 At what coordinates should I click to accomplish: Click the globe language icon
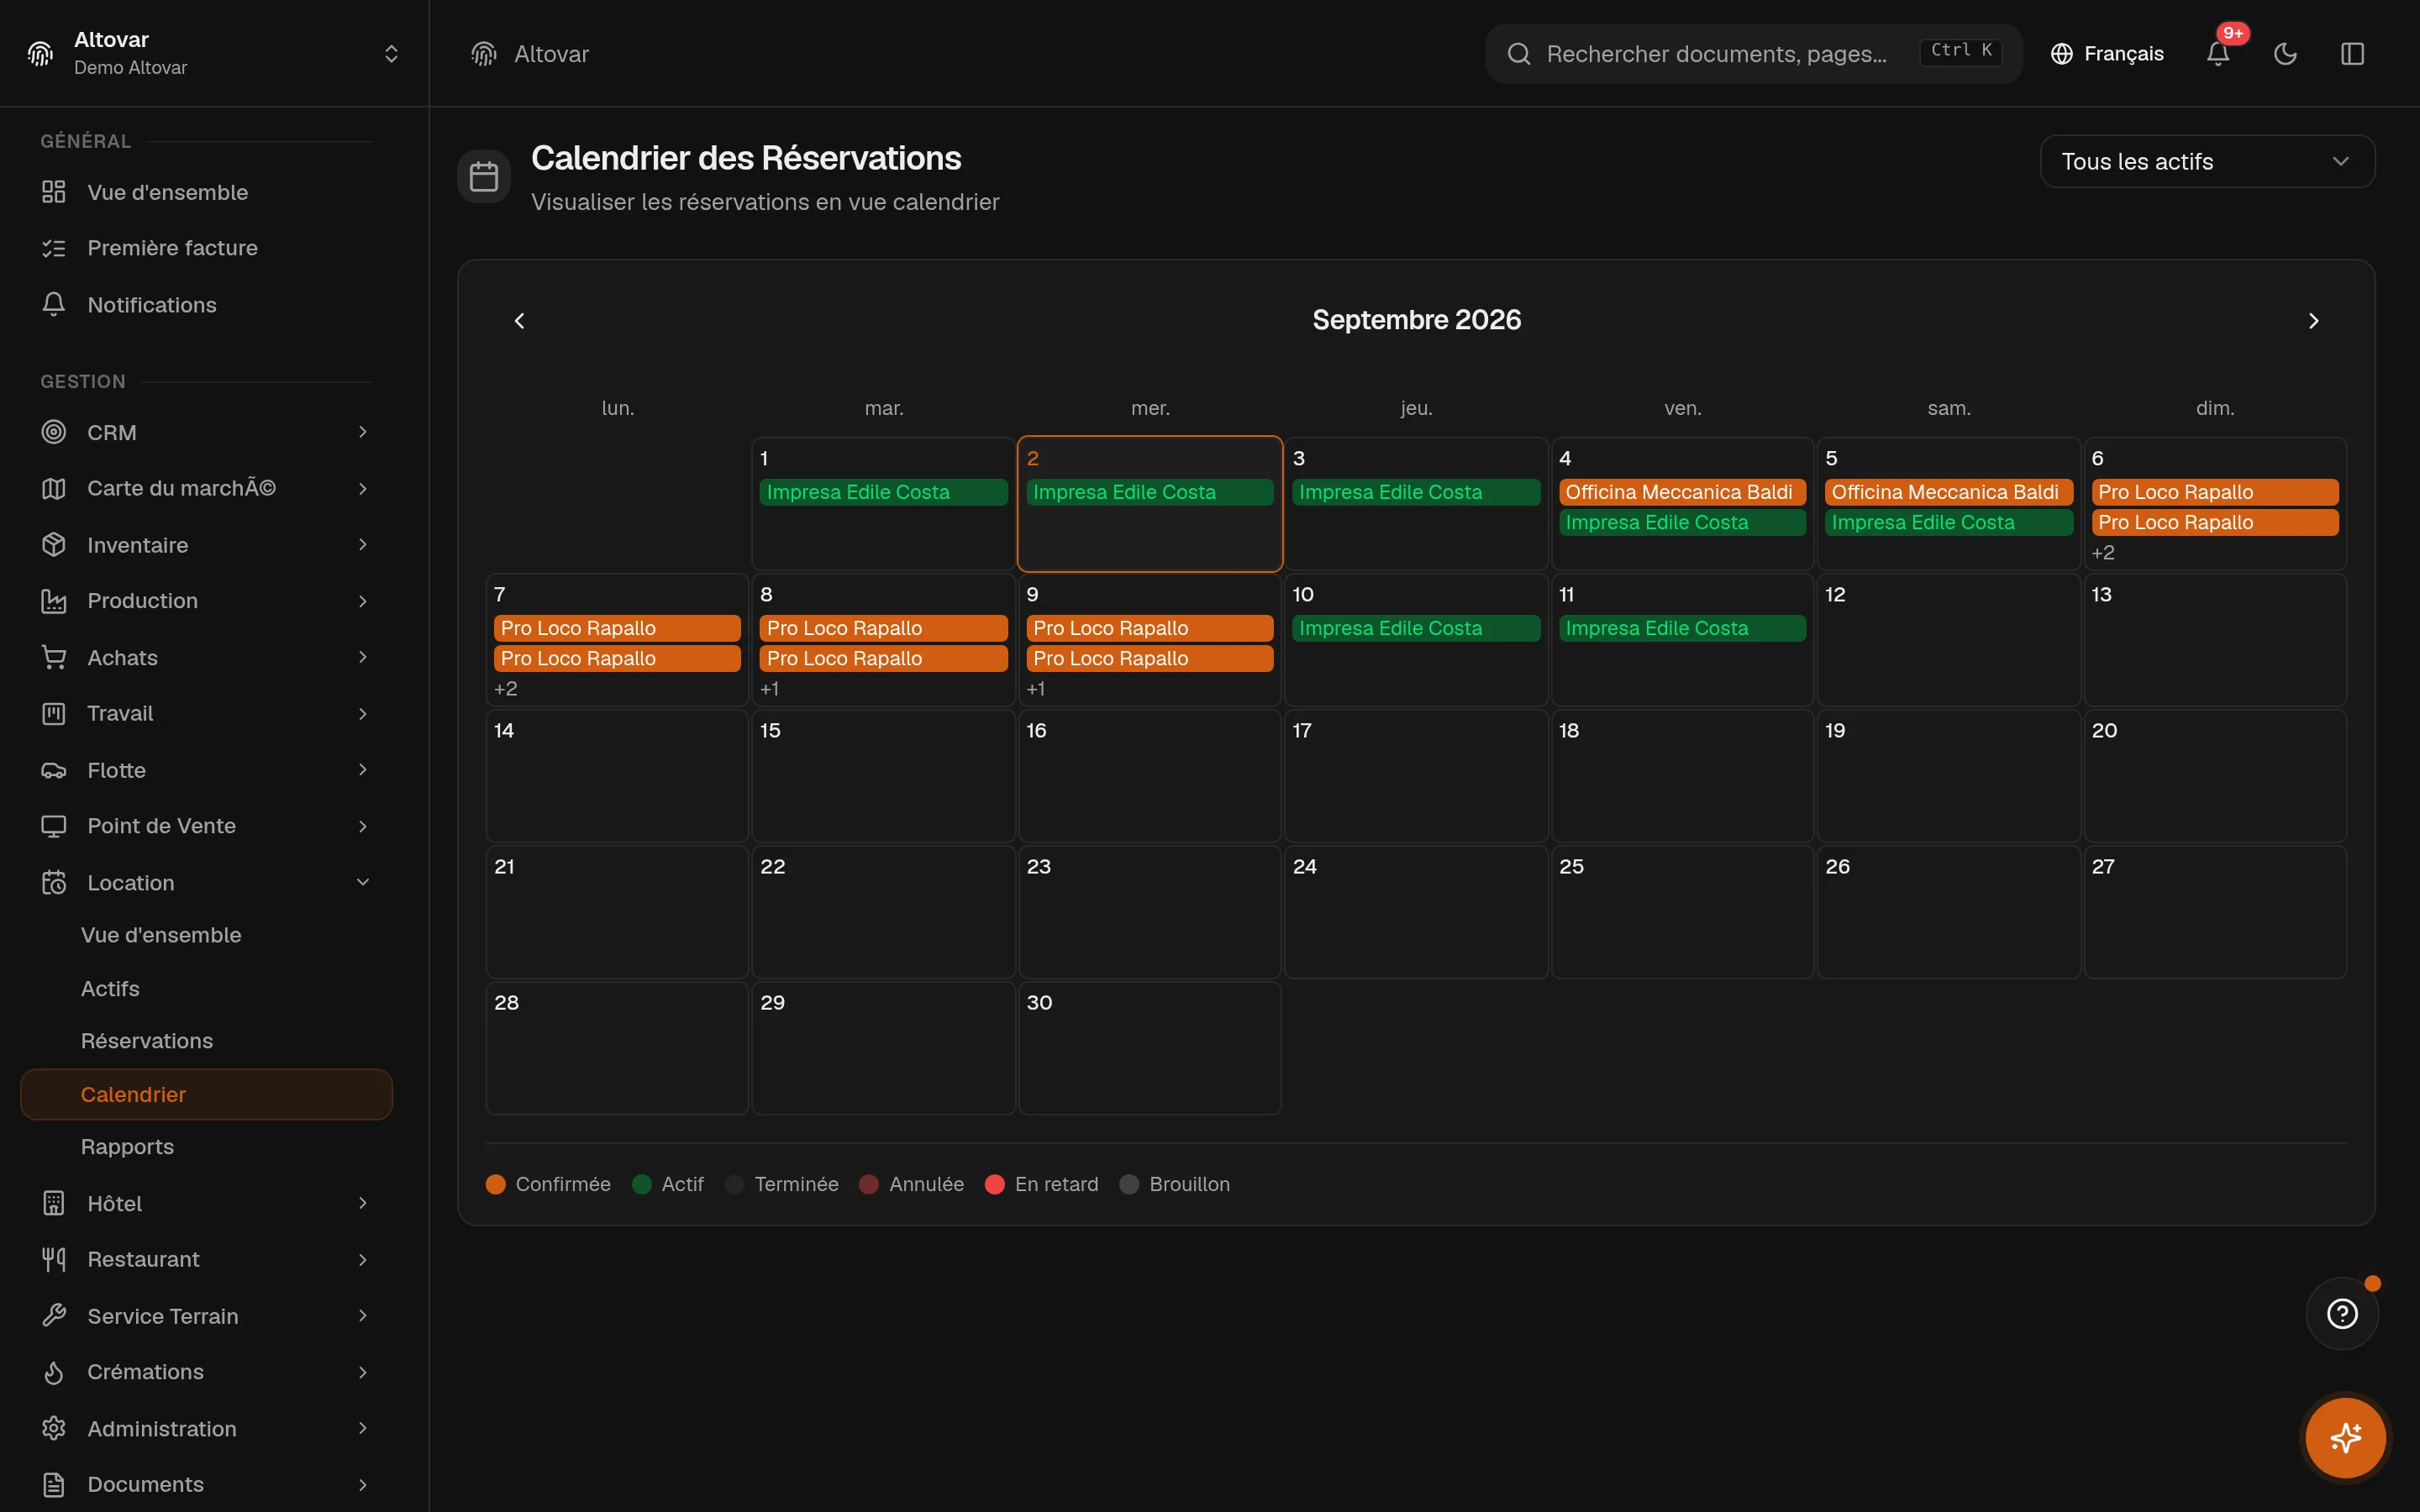[x=2061, y=54]
